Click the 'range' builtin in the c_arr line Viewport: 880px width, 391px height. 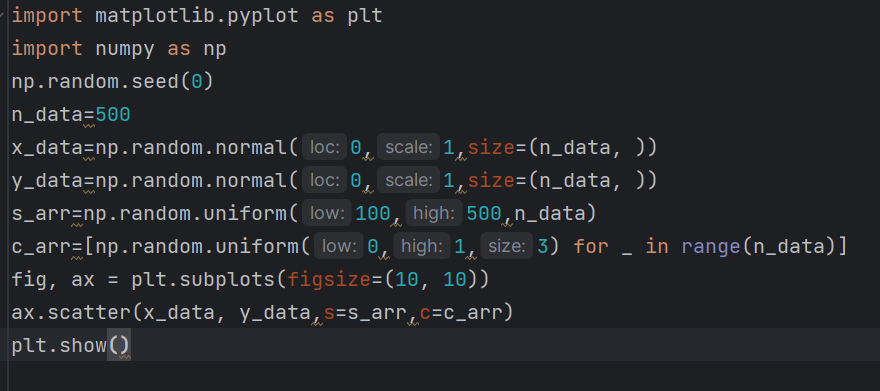tap(711, 246)
